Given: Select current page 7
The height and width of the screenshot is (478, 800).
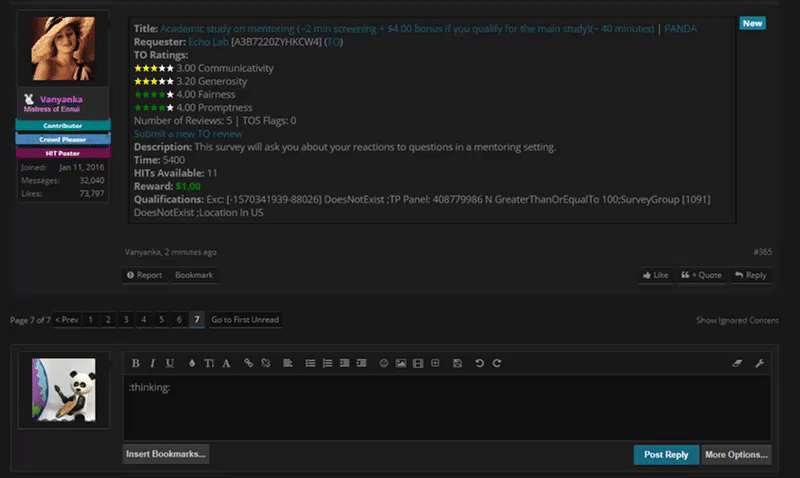Looking at the screenshot, I should pyautogui.click(x=197, y=320).
